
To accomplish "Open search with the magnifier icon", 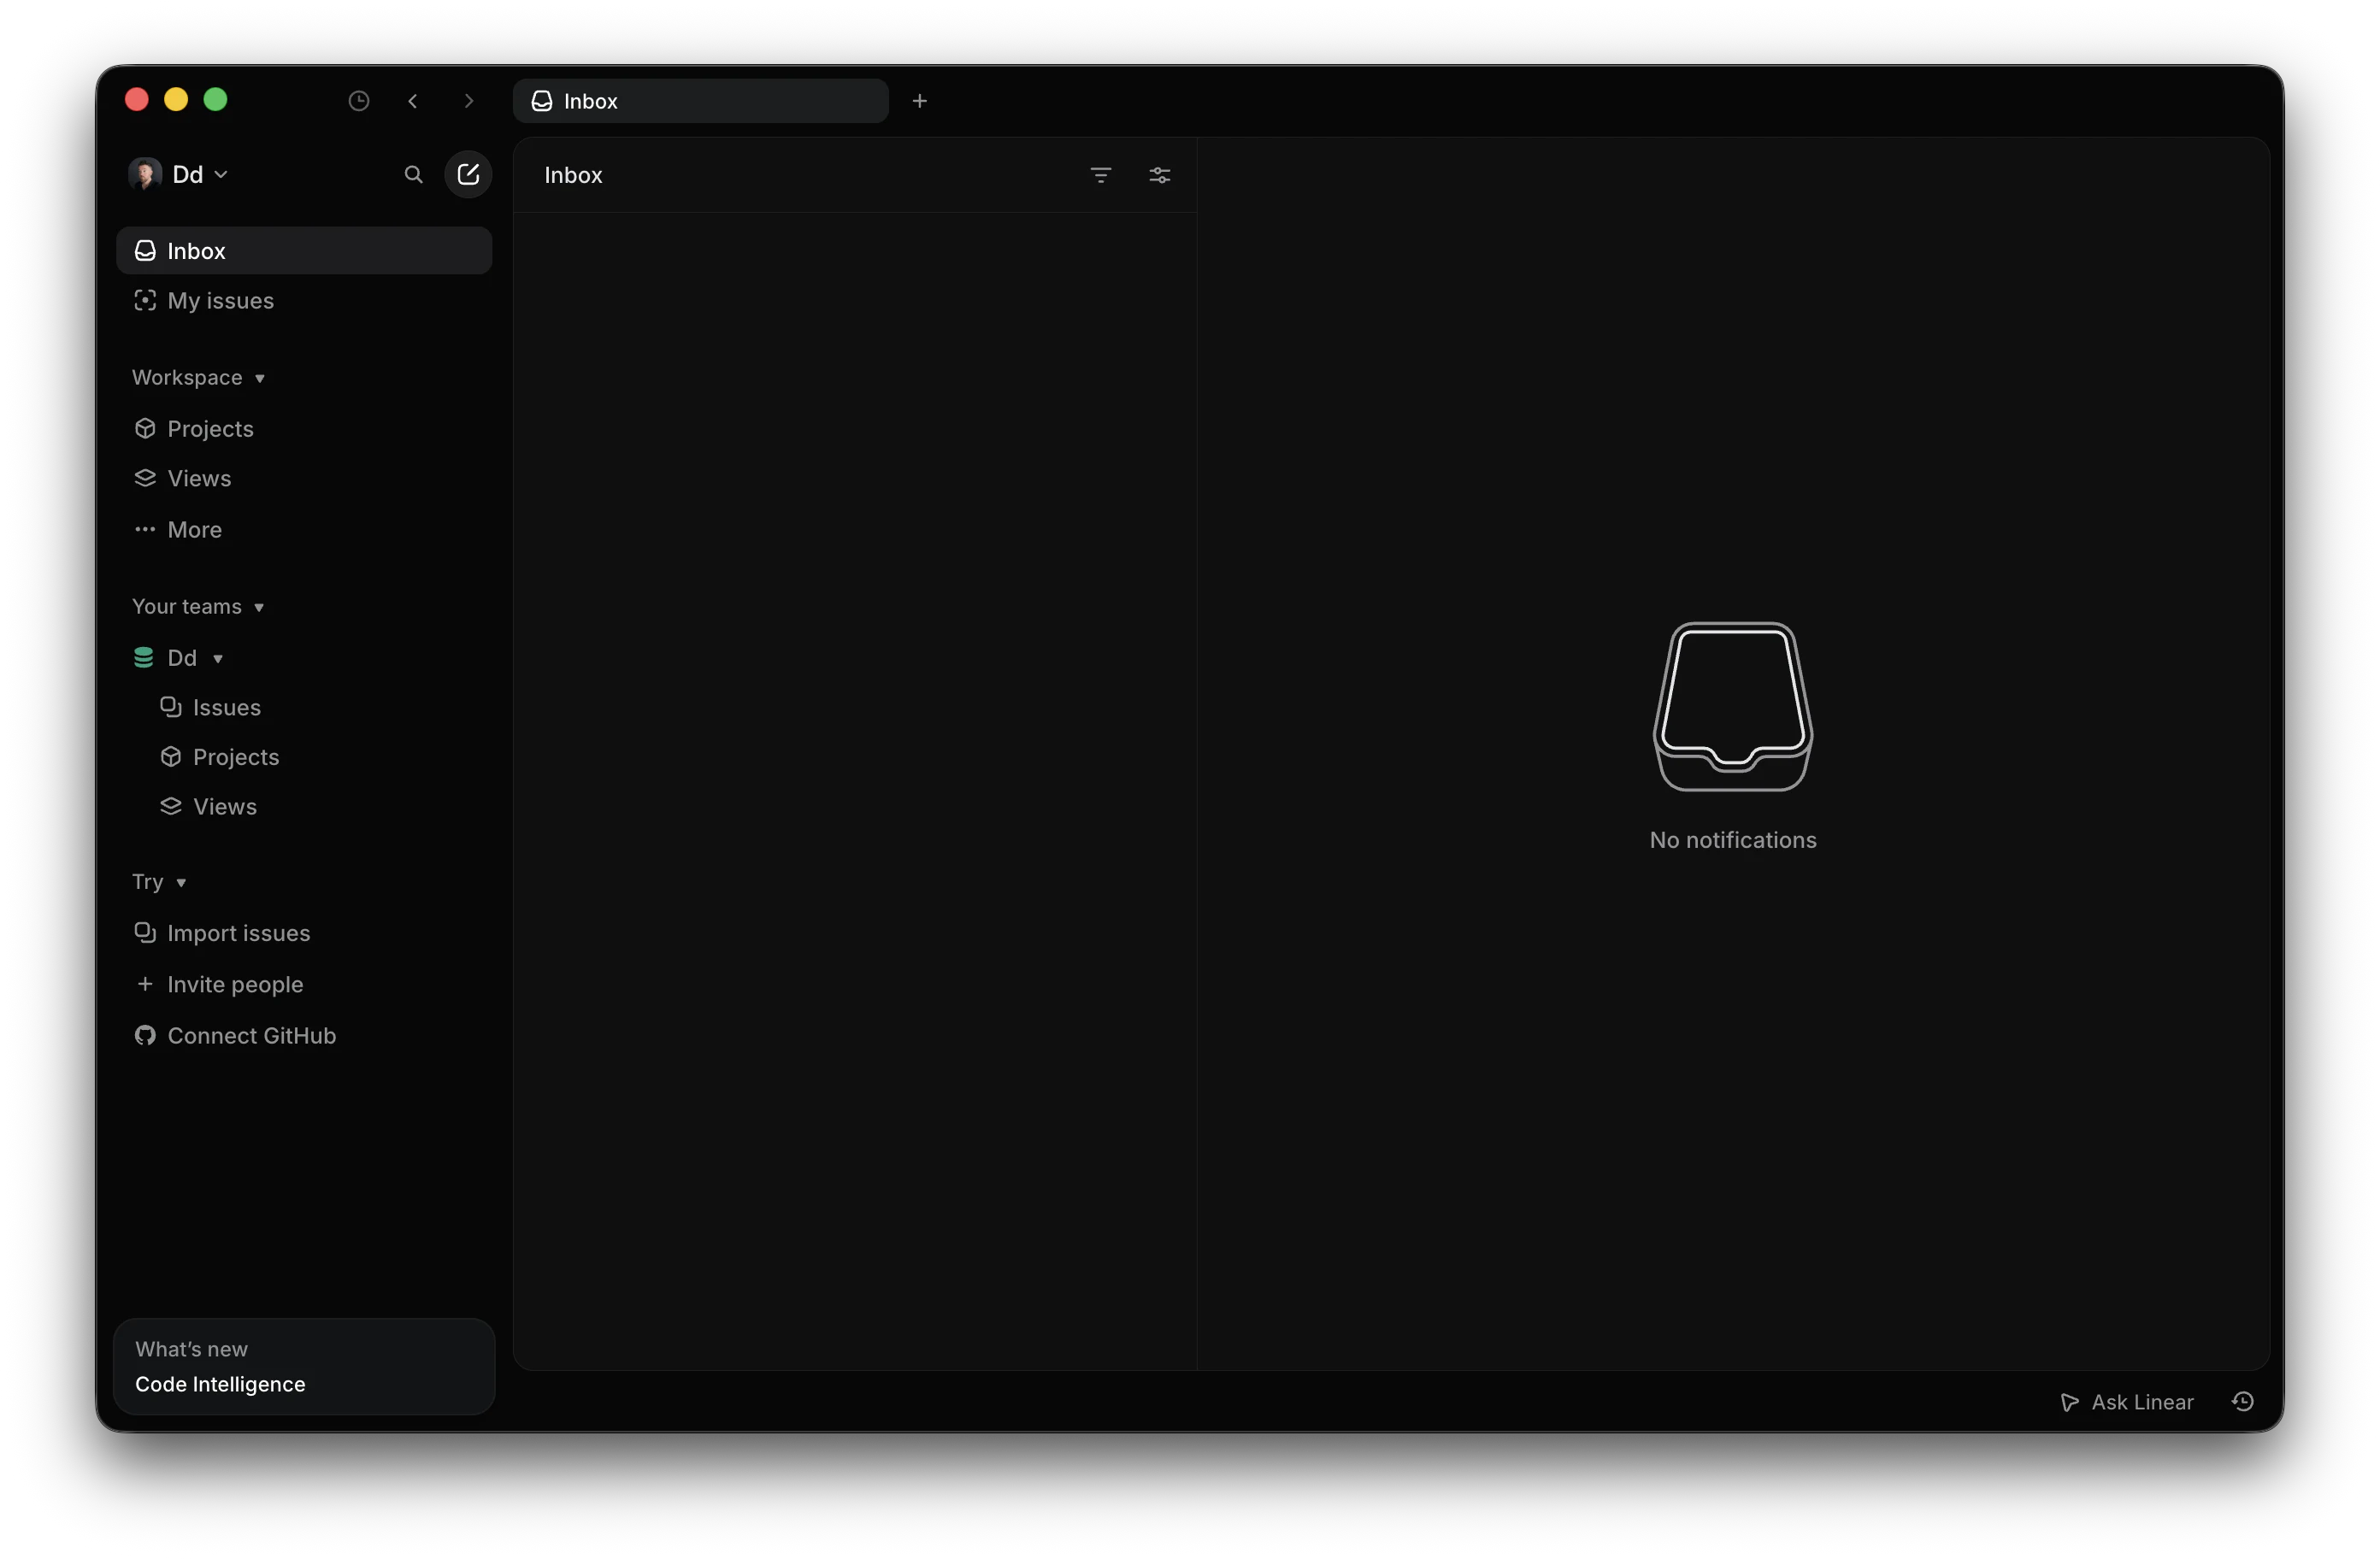I will pos(413,175).
